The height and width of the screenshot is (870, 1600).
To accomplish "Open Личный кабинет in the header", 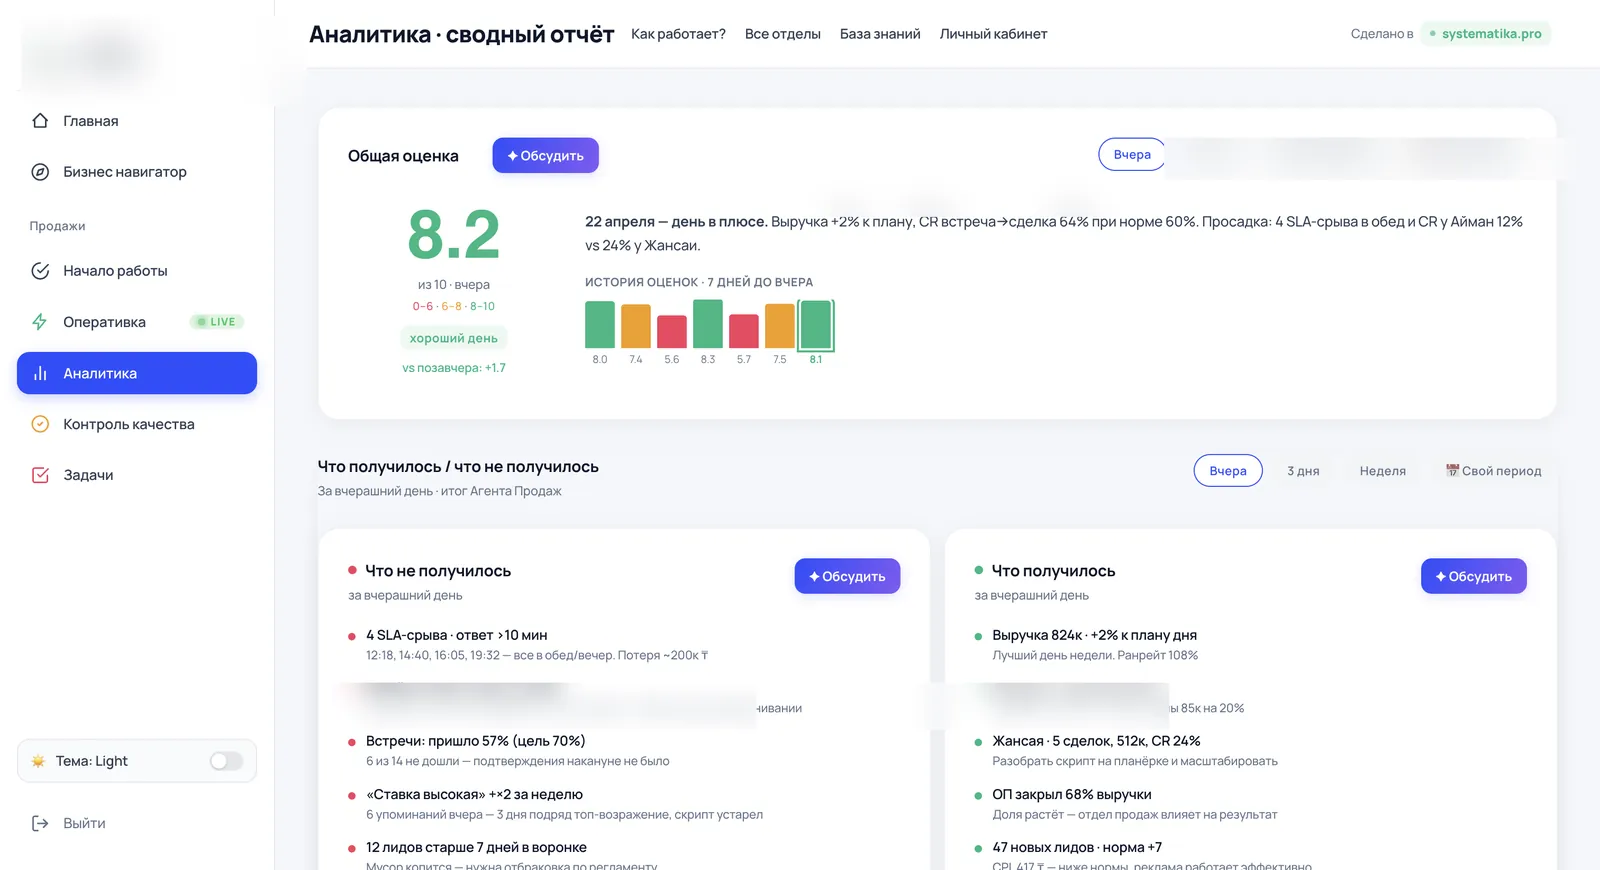I will click(993, 34).
